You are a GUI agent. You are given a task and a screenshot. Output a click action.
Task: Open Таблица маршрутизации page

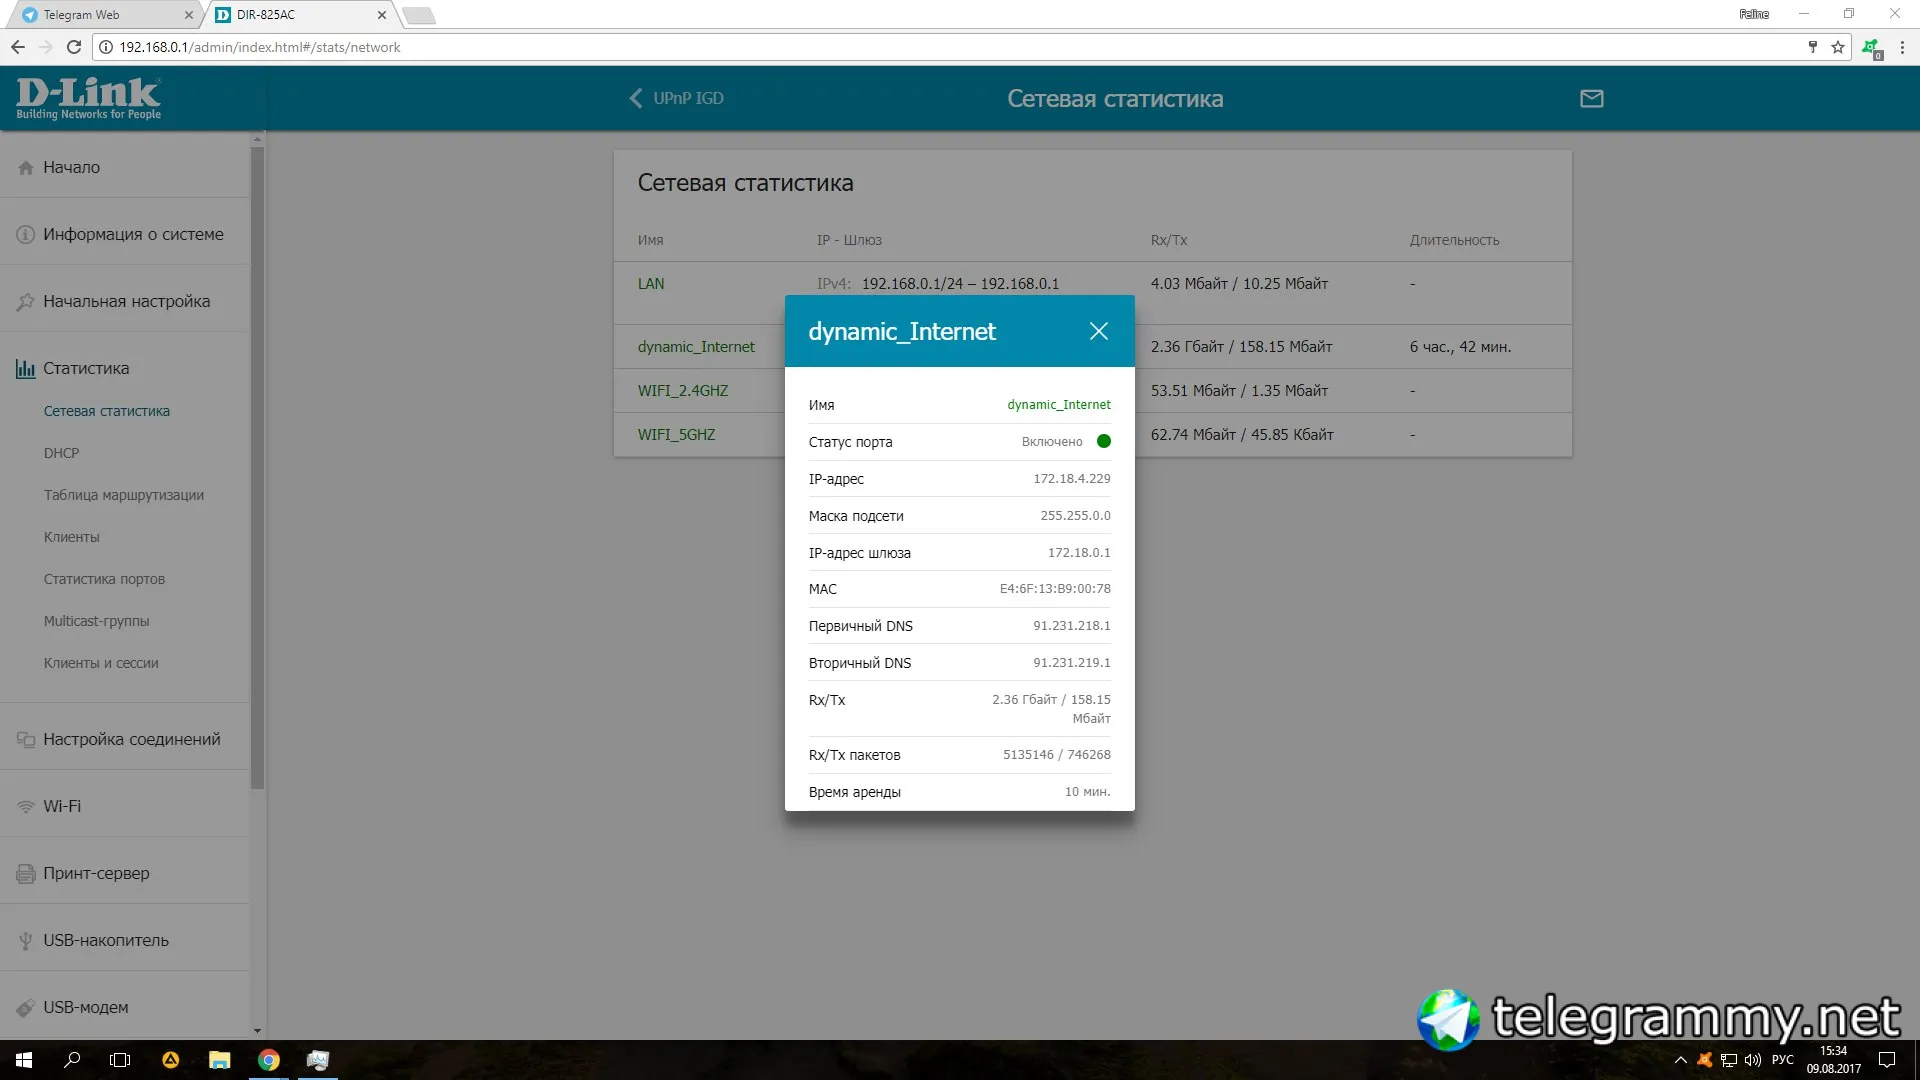pyautogui.click(x=123, y=495)
